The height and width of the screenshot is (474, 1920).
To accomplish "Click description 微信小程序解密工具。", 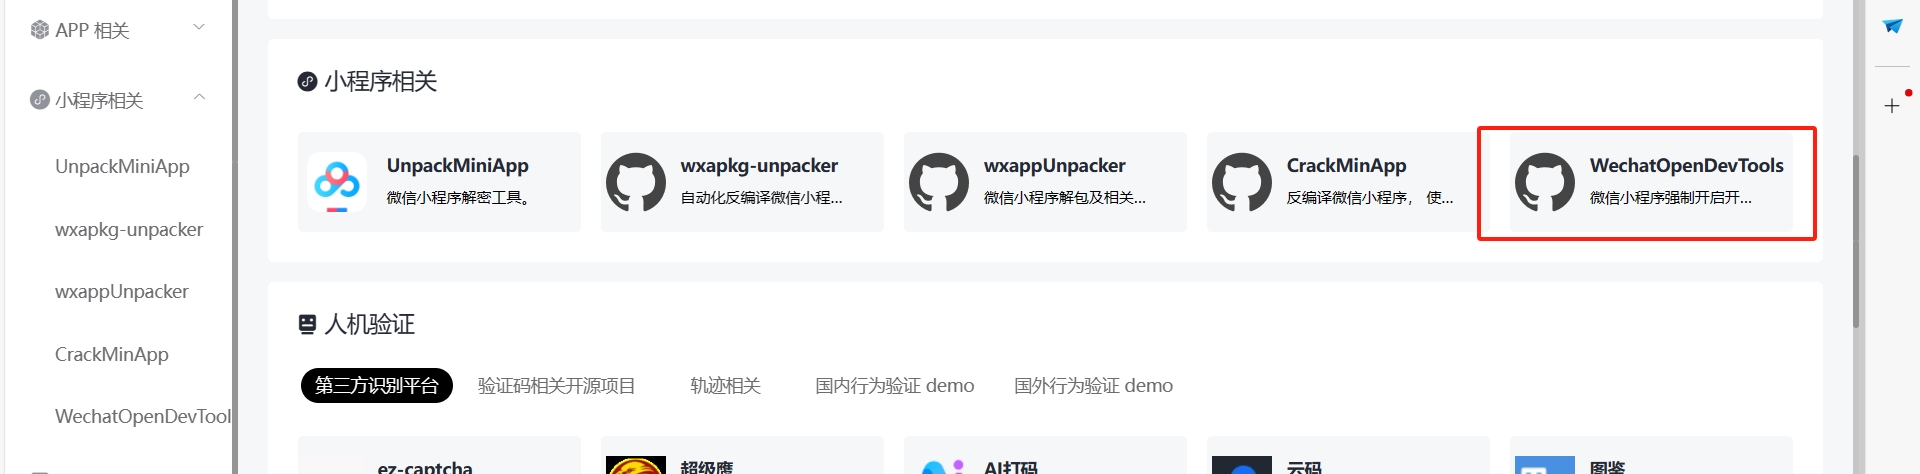I will 458,198.
